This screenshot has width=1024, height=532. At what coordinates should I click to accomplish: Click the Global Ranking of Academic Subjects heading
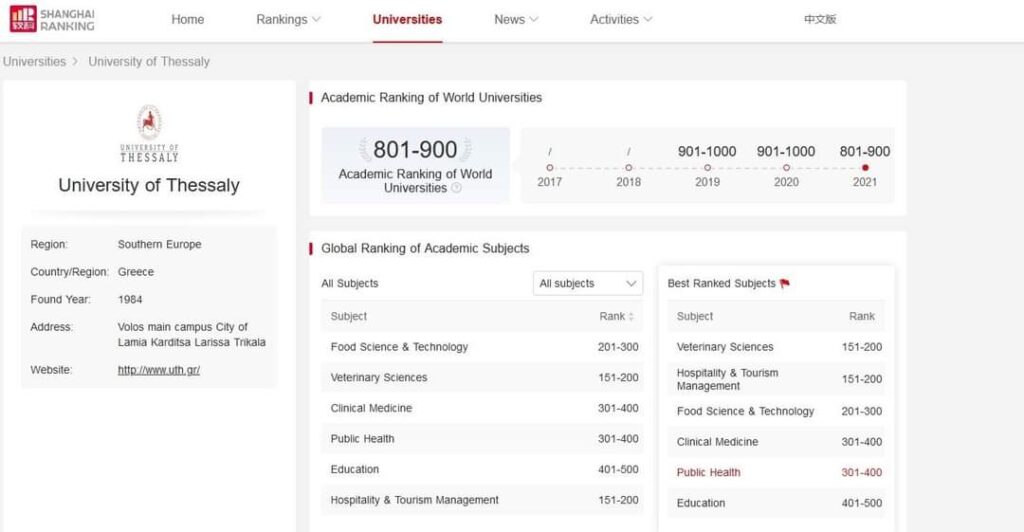(425, 249)
